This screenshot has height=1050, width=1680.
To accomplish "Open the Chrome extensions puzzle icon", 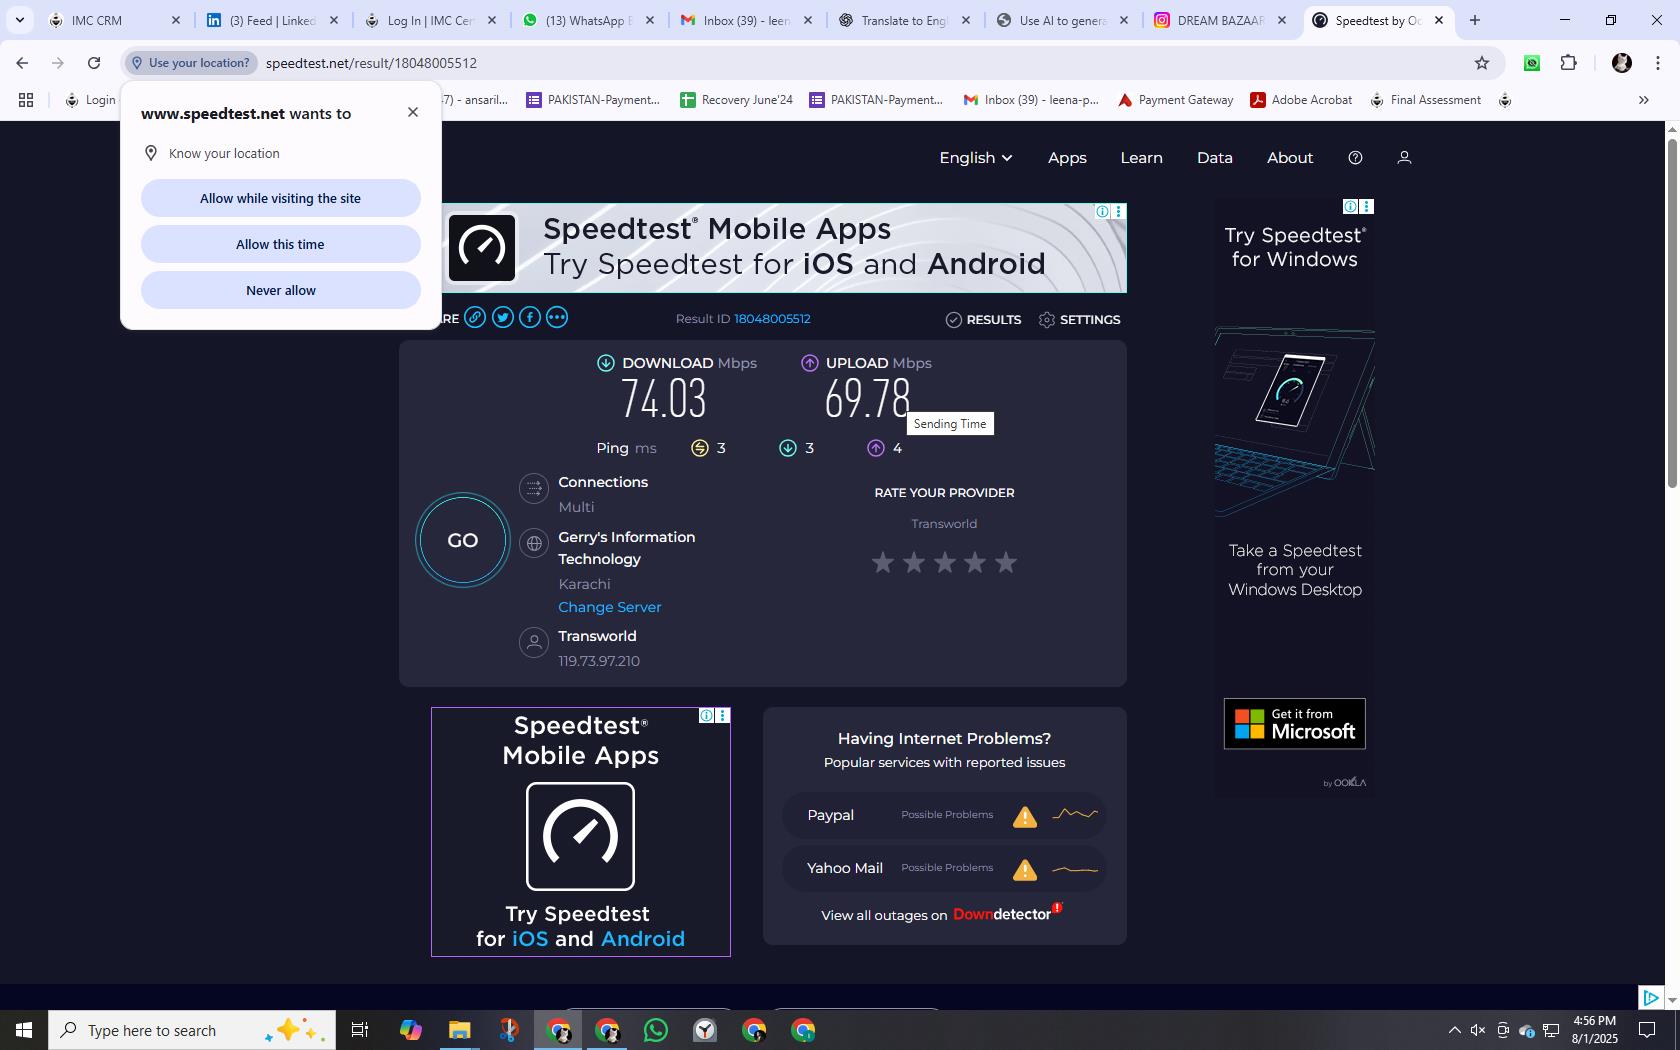I will point(1569,63).
